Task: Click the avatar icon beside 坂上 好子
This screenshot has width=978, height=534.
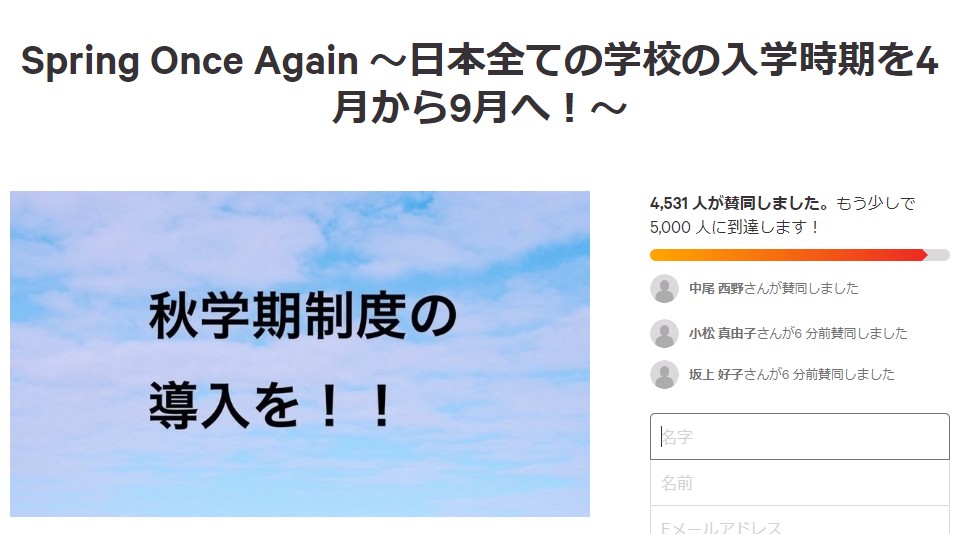Action: click(664, 374)
